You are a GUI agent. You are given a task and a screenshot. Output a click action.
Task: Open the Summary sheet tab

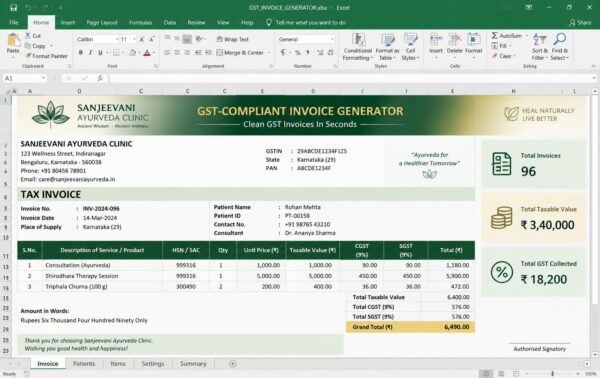click(193, 363)
